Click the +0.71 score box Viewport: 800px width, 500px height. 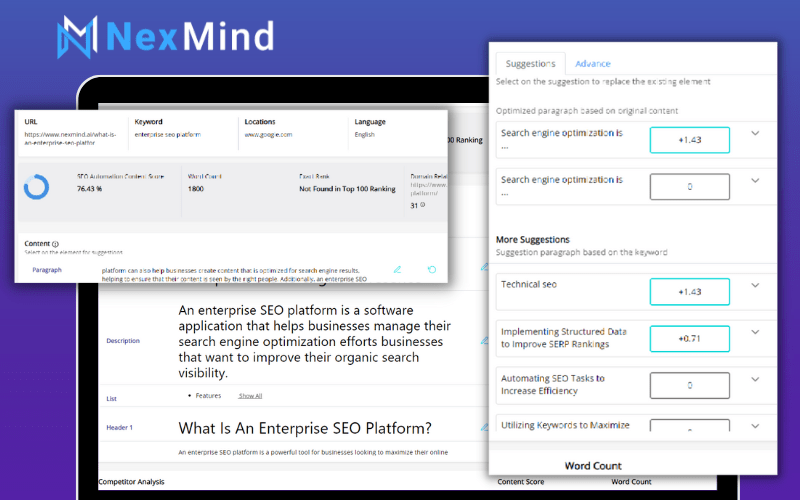click(x=689, y=339)
